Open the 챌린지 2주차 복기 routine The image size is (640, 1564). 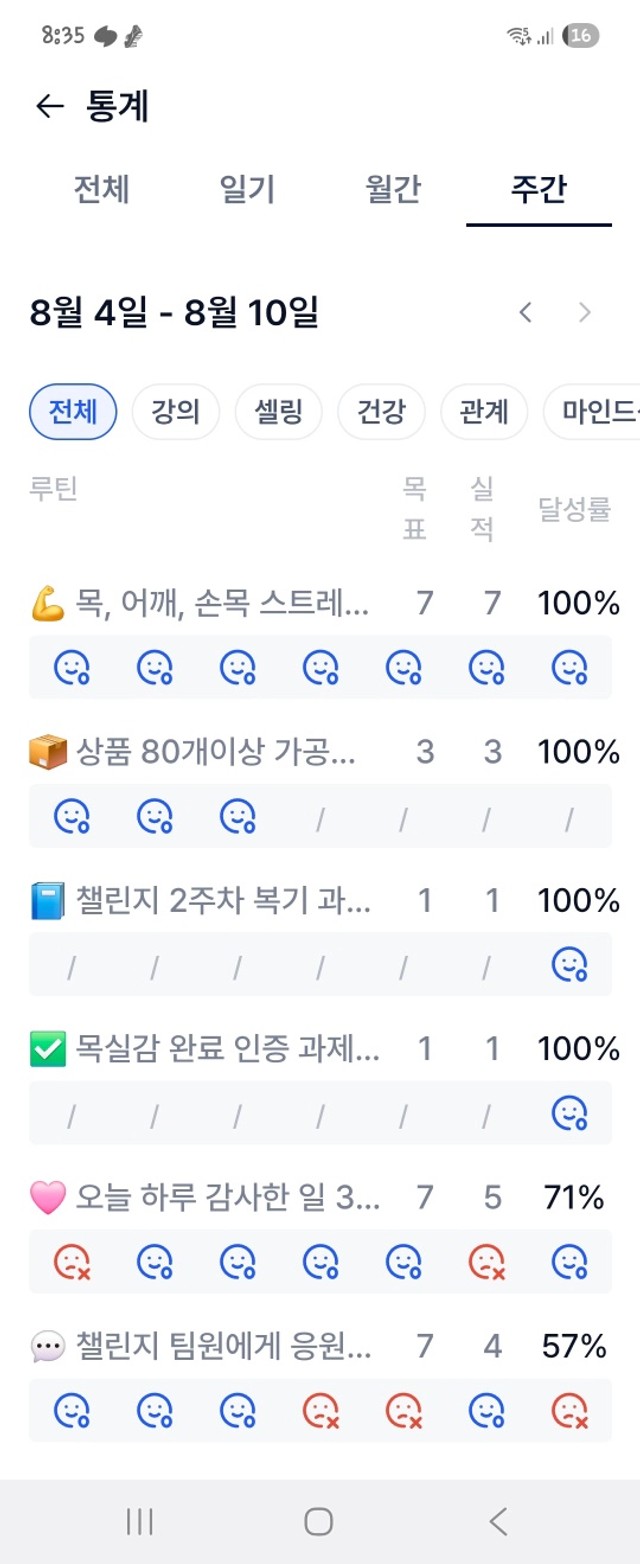click(200, 901)
